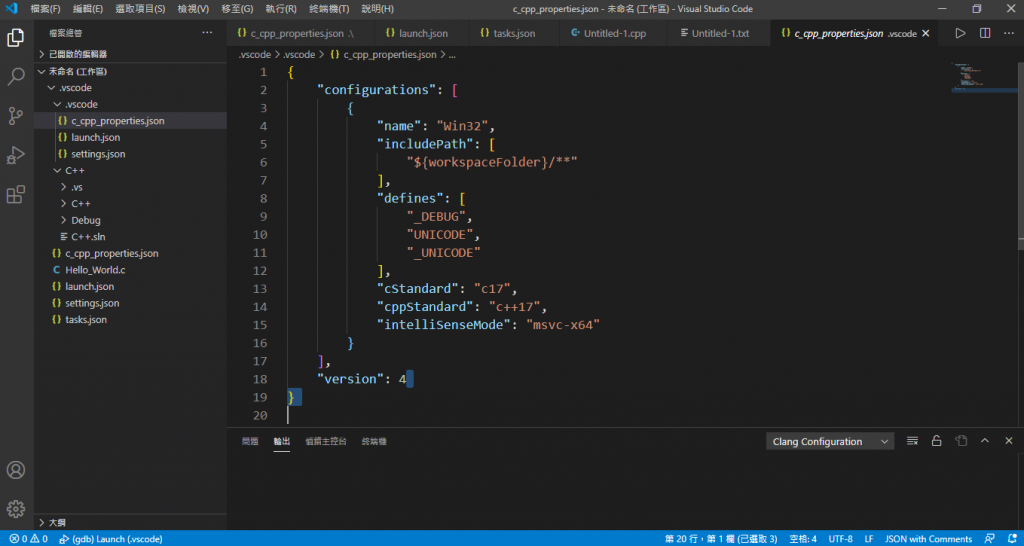The width and height of the screenshot is (1024, 546).
Task: Open the 選取項目(S) menu
Action: click(140, 9)
